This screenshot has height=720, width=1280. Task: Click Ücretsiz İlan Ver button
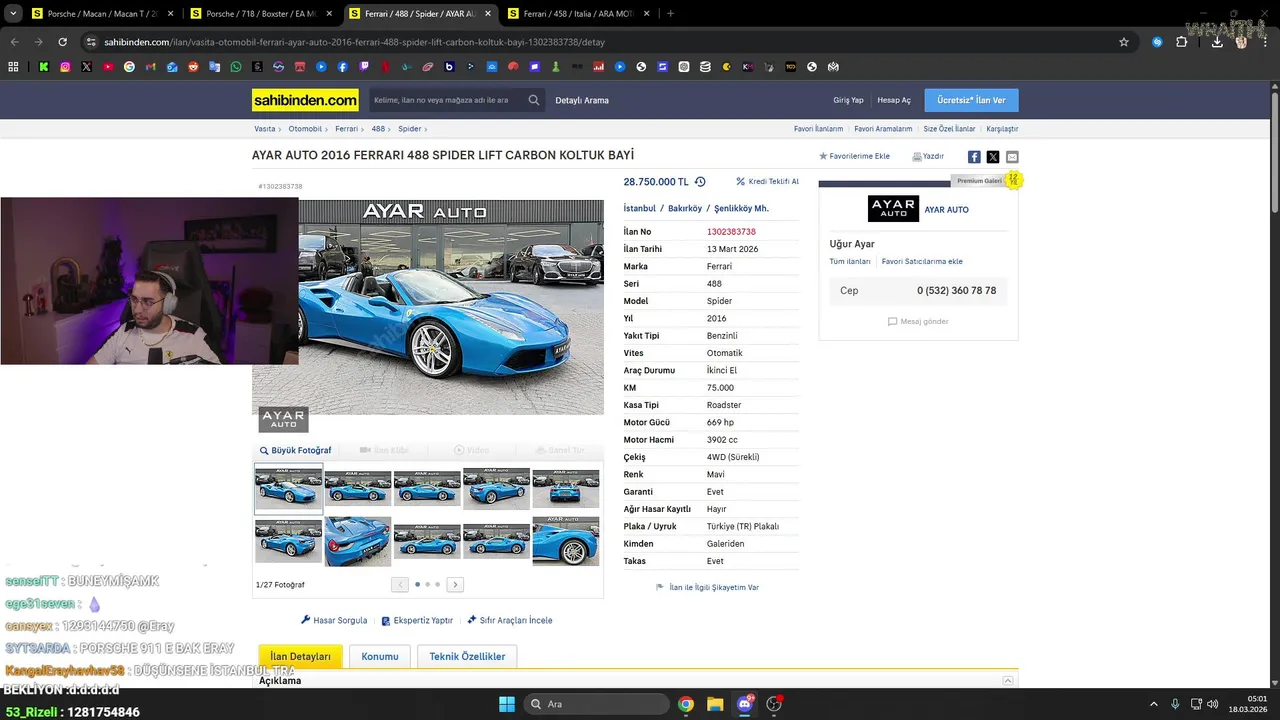click(x=971, y=100)
